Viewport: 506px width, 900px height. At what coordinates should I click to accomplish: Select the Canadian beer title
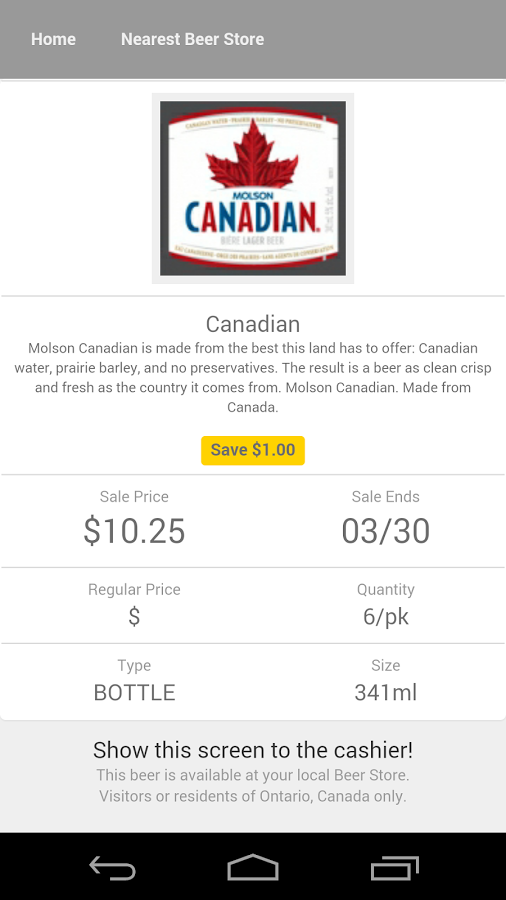pyautogui.click(x=253, y=324)
